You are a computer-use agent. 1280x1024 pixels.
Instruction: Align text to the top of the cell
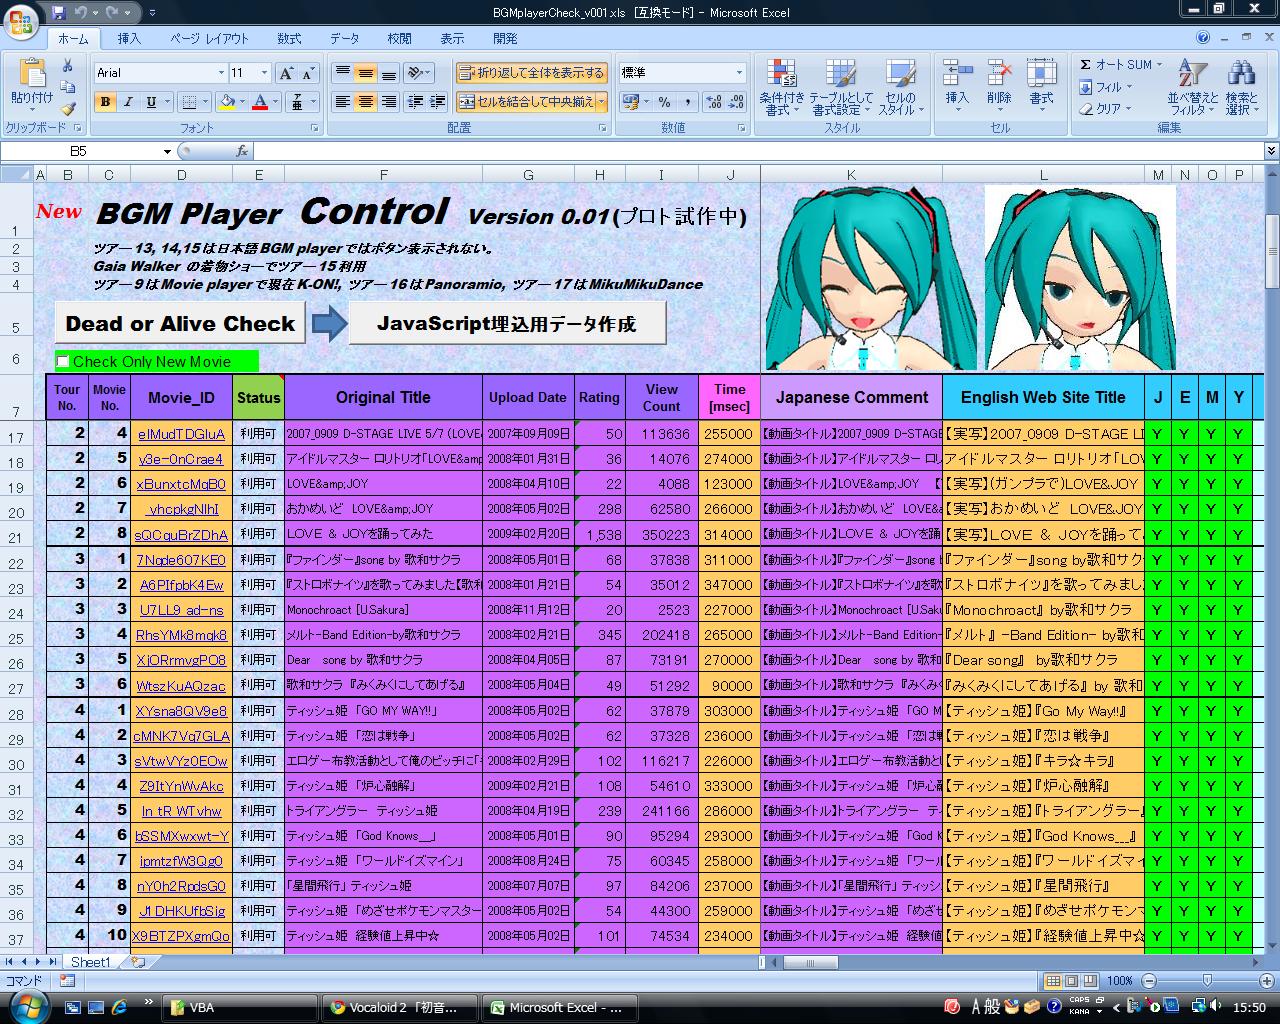342,73
